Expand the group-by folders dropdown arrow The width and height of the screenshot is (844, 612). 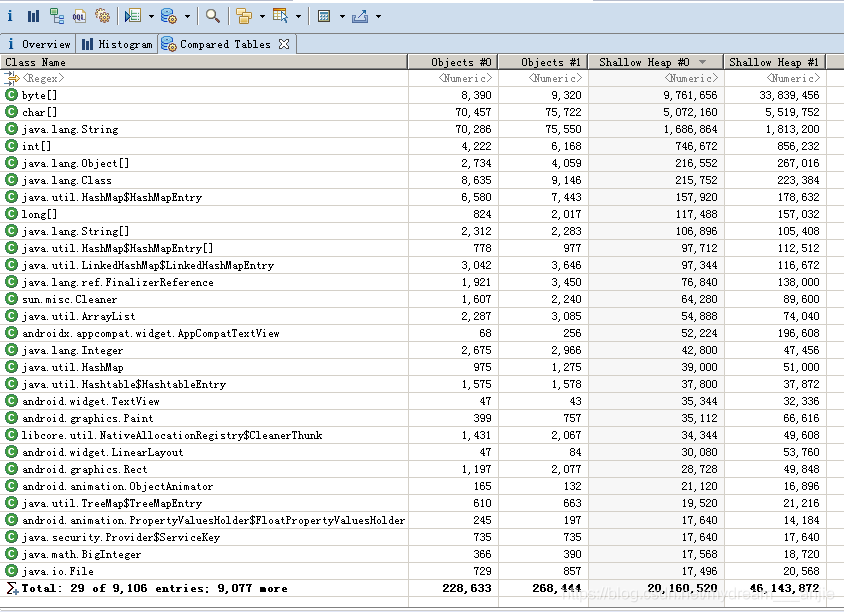coord(262,17)
